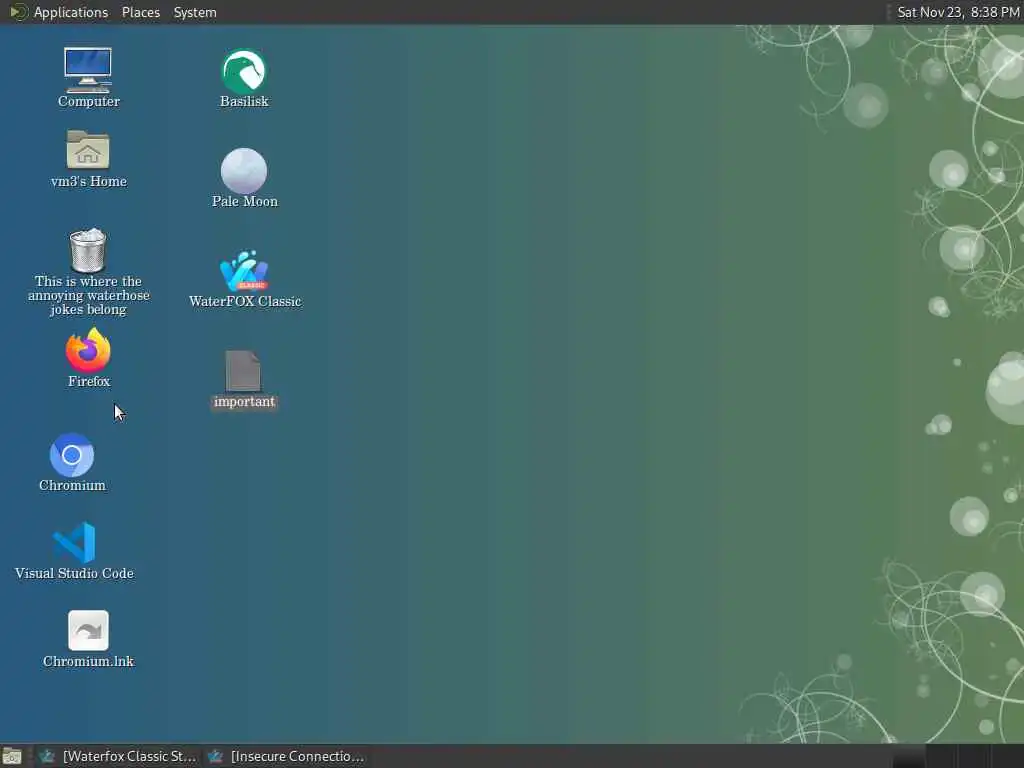The image size is (1024, 768).
Task: Open the clock showing Sat Nov 23
Action: coord(957,12)
